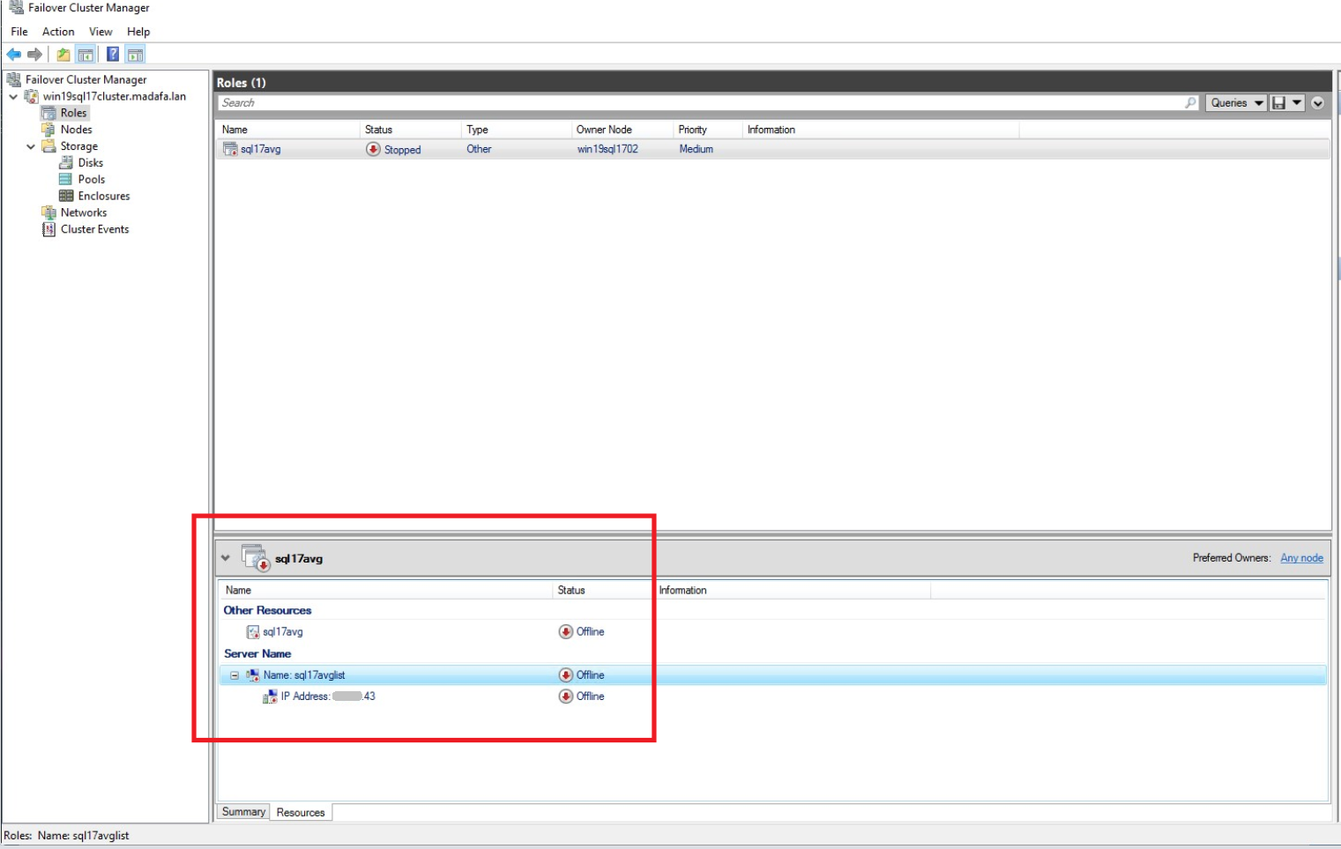Click the magnifier icon in the search box
Image resolution: width=1341 pixels, height=849 pixels.
click(1190, 103)
